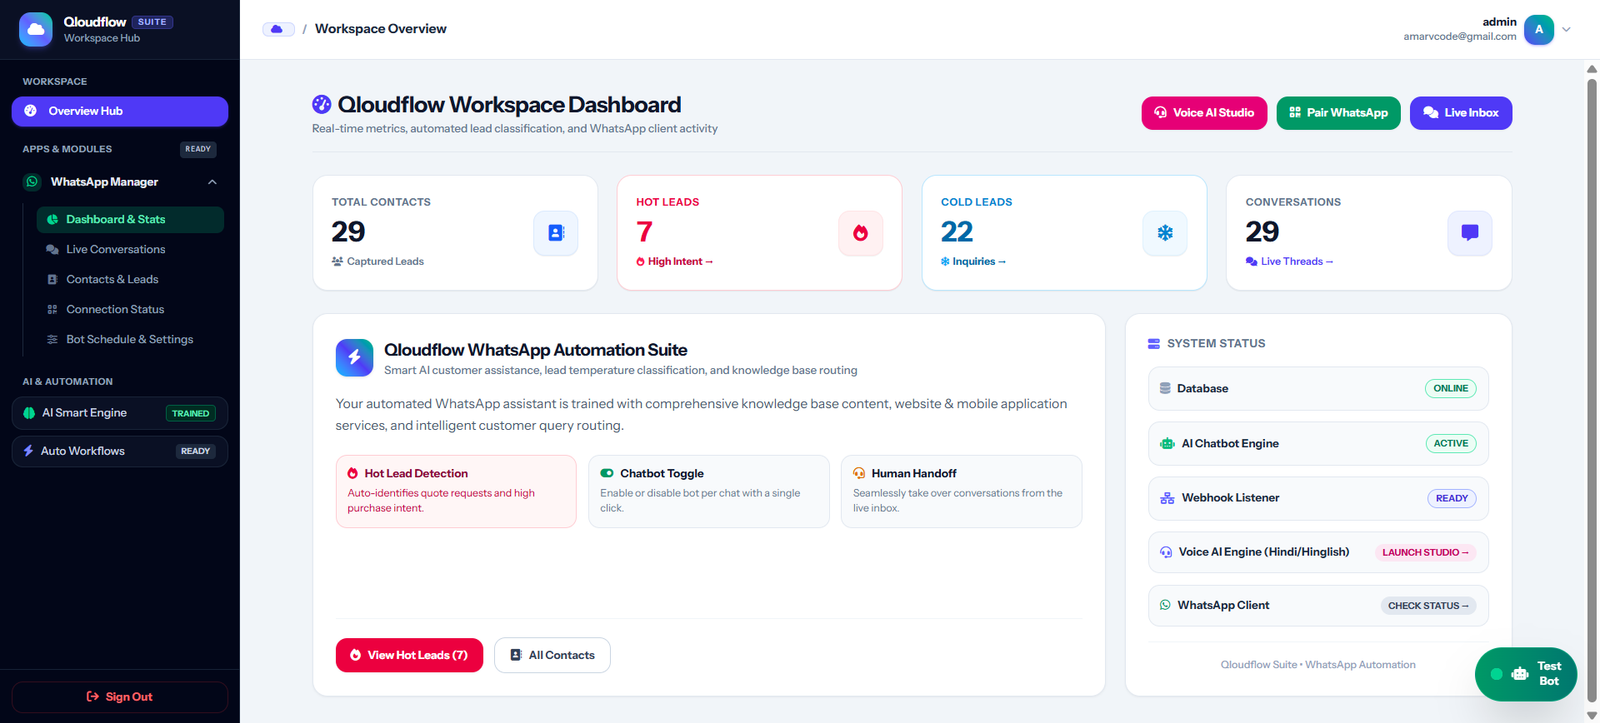Click the Webhook Listener READY badge
The width and height of the screenshot is (1600, 723).
[1451, 498]
